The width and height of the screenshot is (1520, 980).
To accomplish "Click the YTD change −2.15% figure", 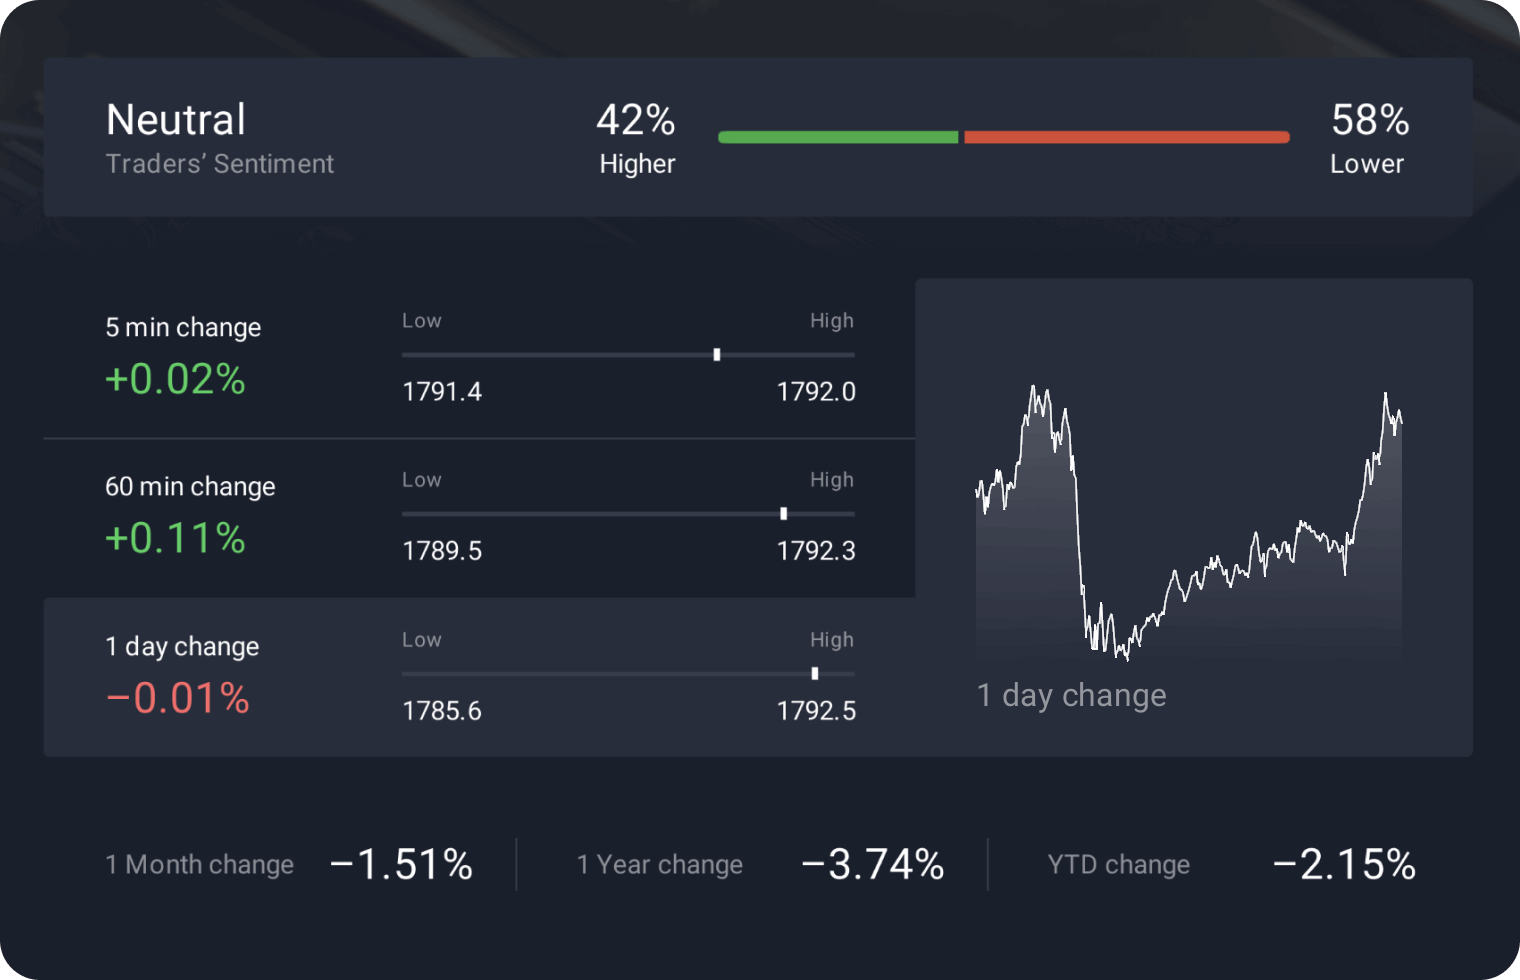I will 1344,865.
